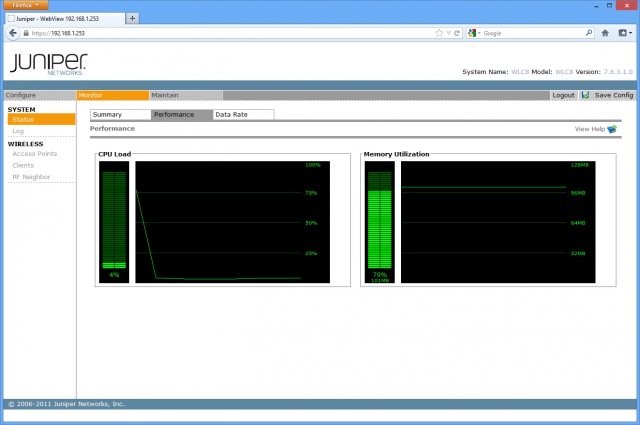Screen dimensions: 640x425
Task: Open the bookmarks menu icon
Action: [x=625, y=33]
